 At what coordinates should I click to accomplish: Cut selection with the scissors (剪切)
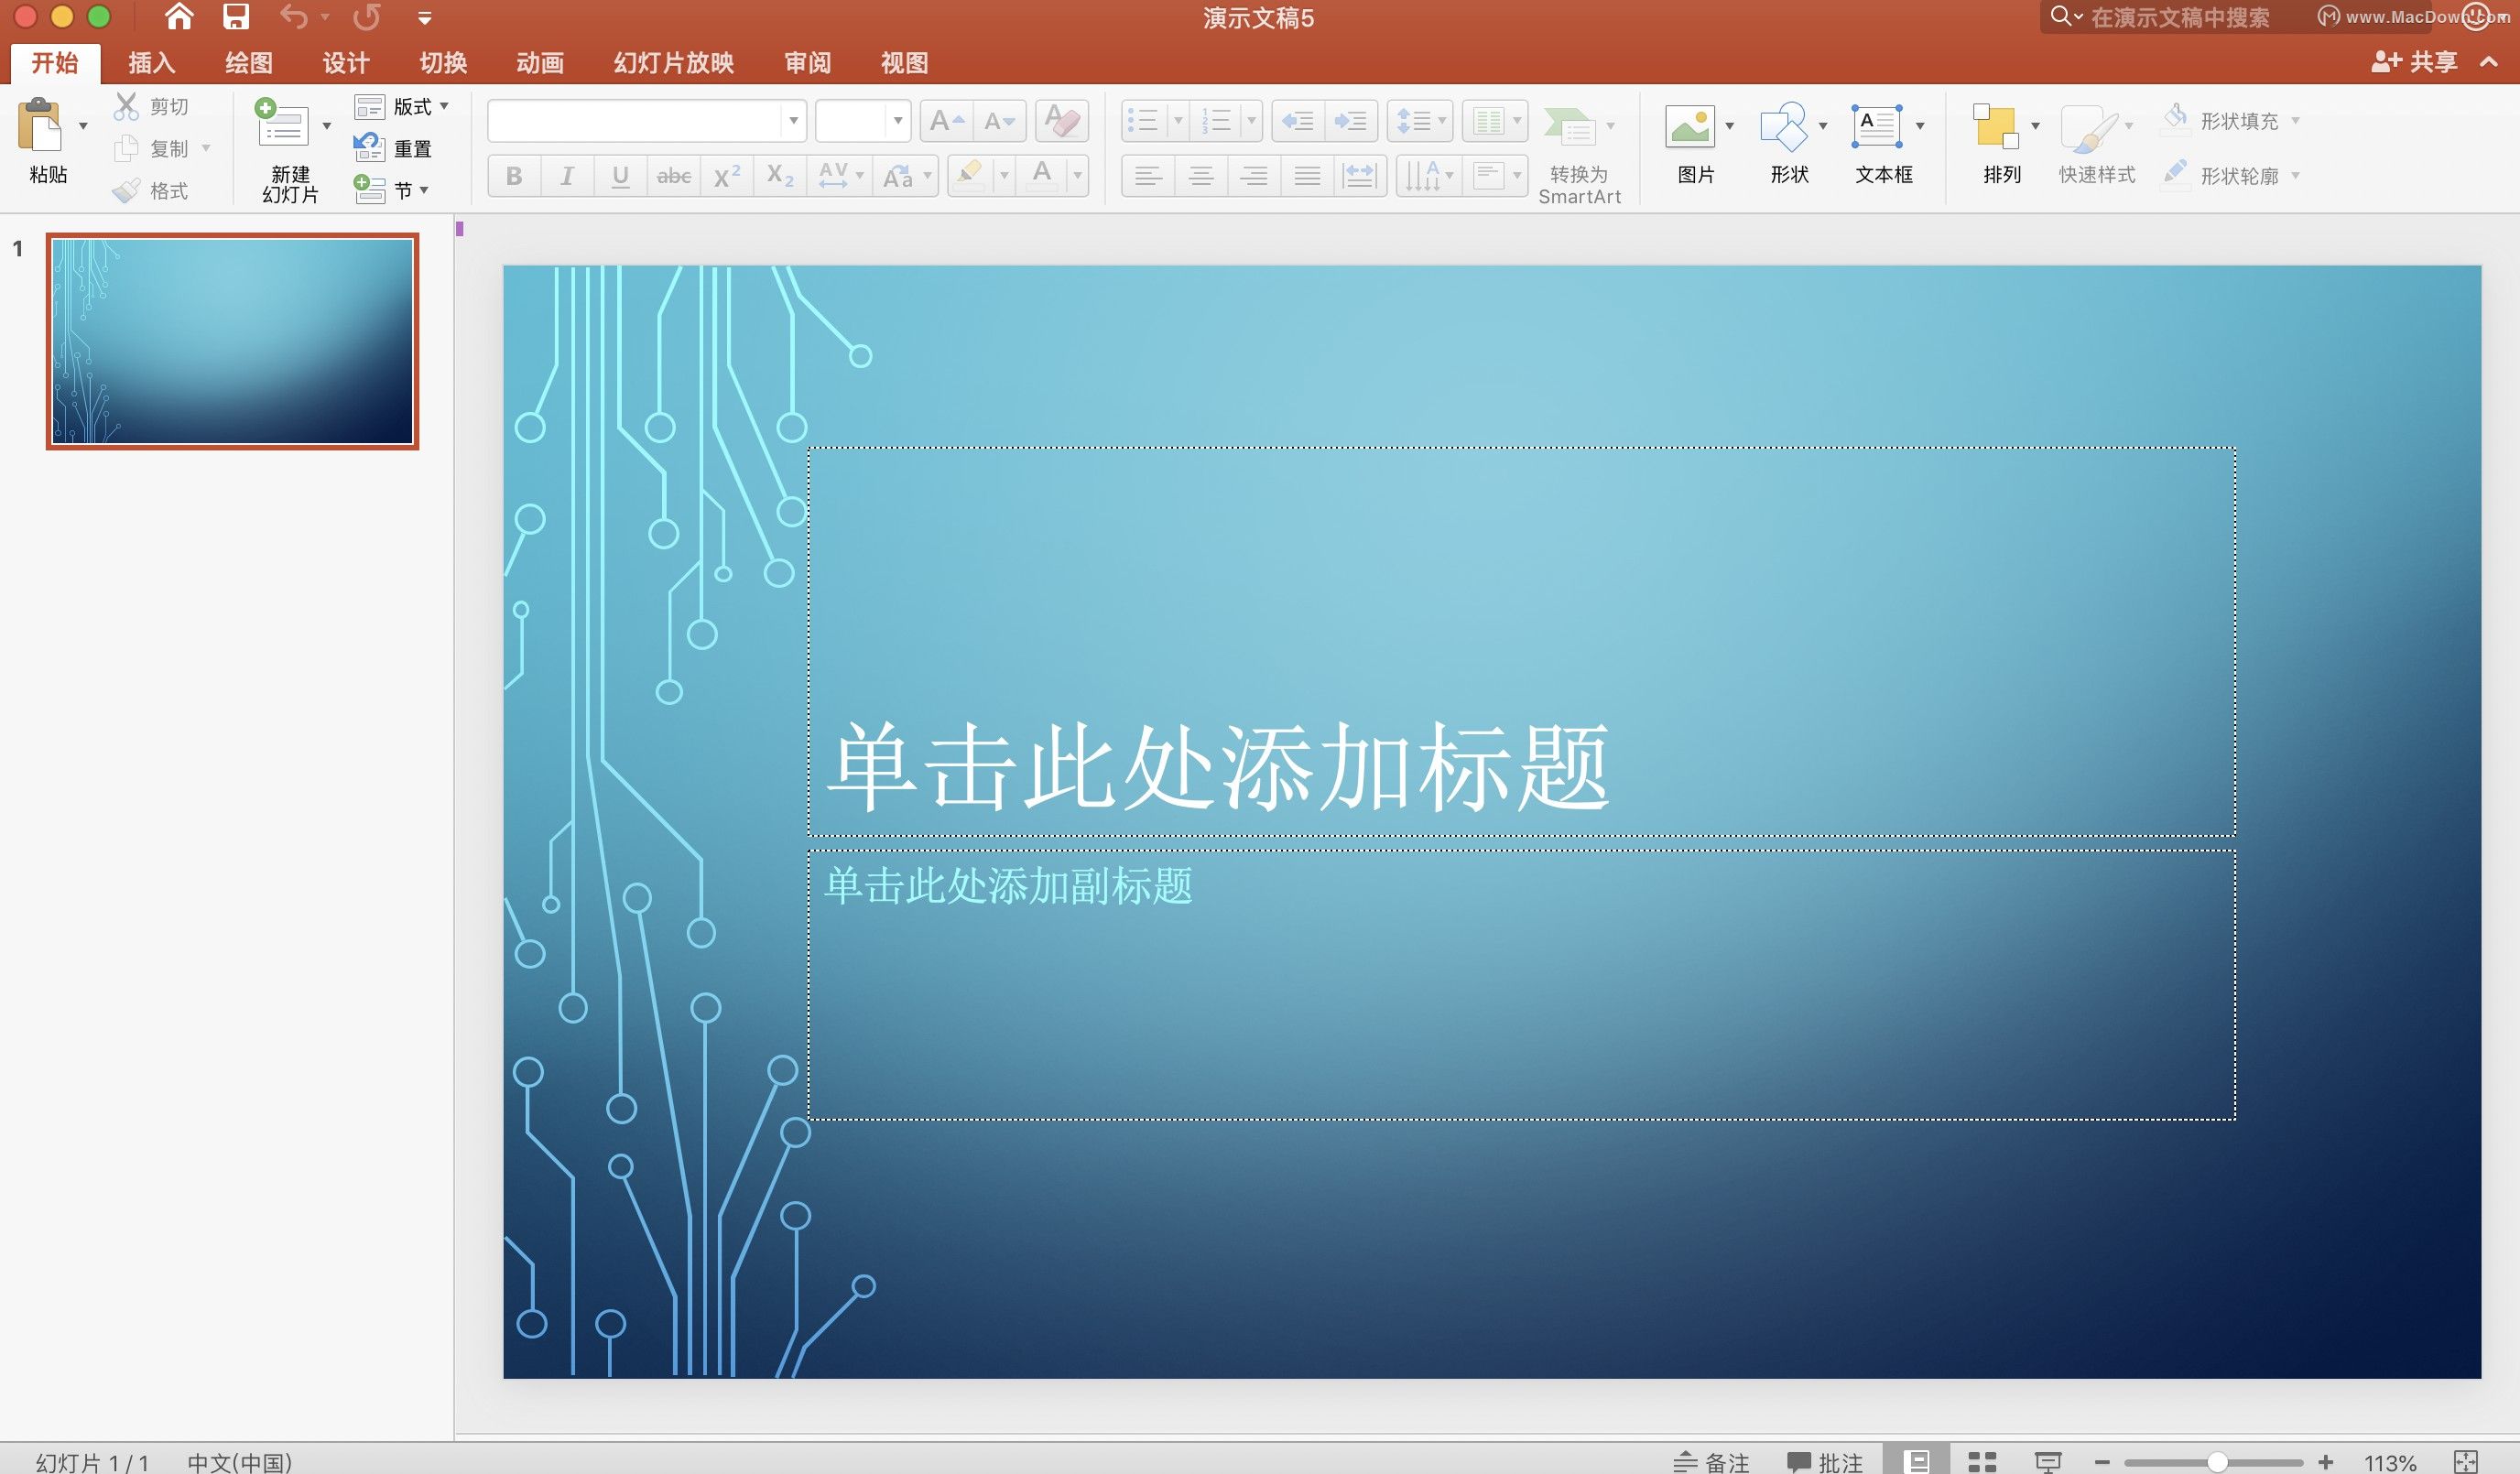[x=151, y=106]
